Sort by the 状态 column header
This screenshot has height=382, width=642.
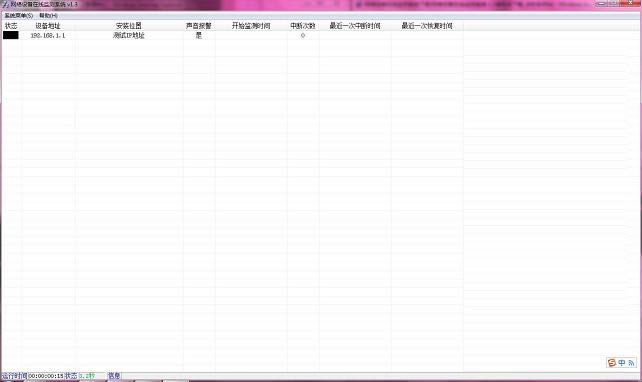11,26
